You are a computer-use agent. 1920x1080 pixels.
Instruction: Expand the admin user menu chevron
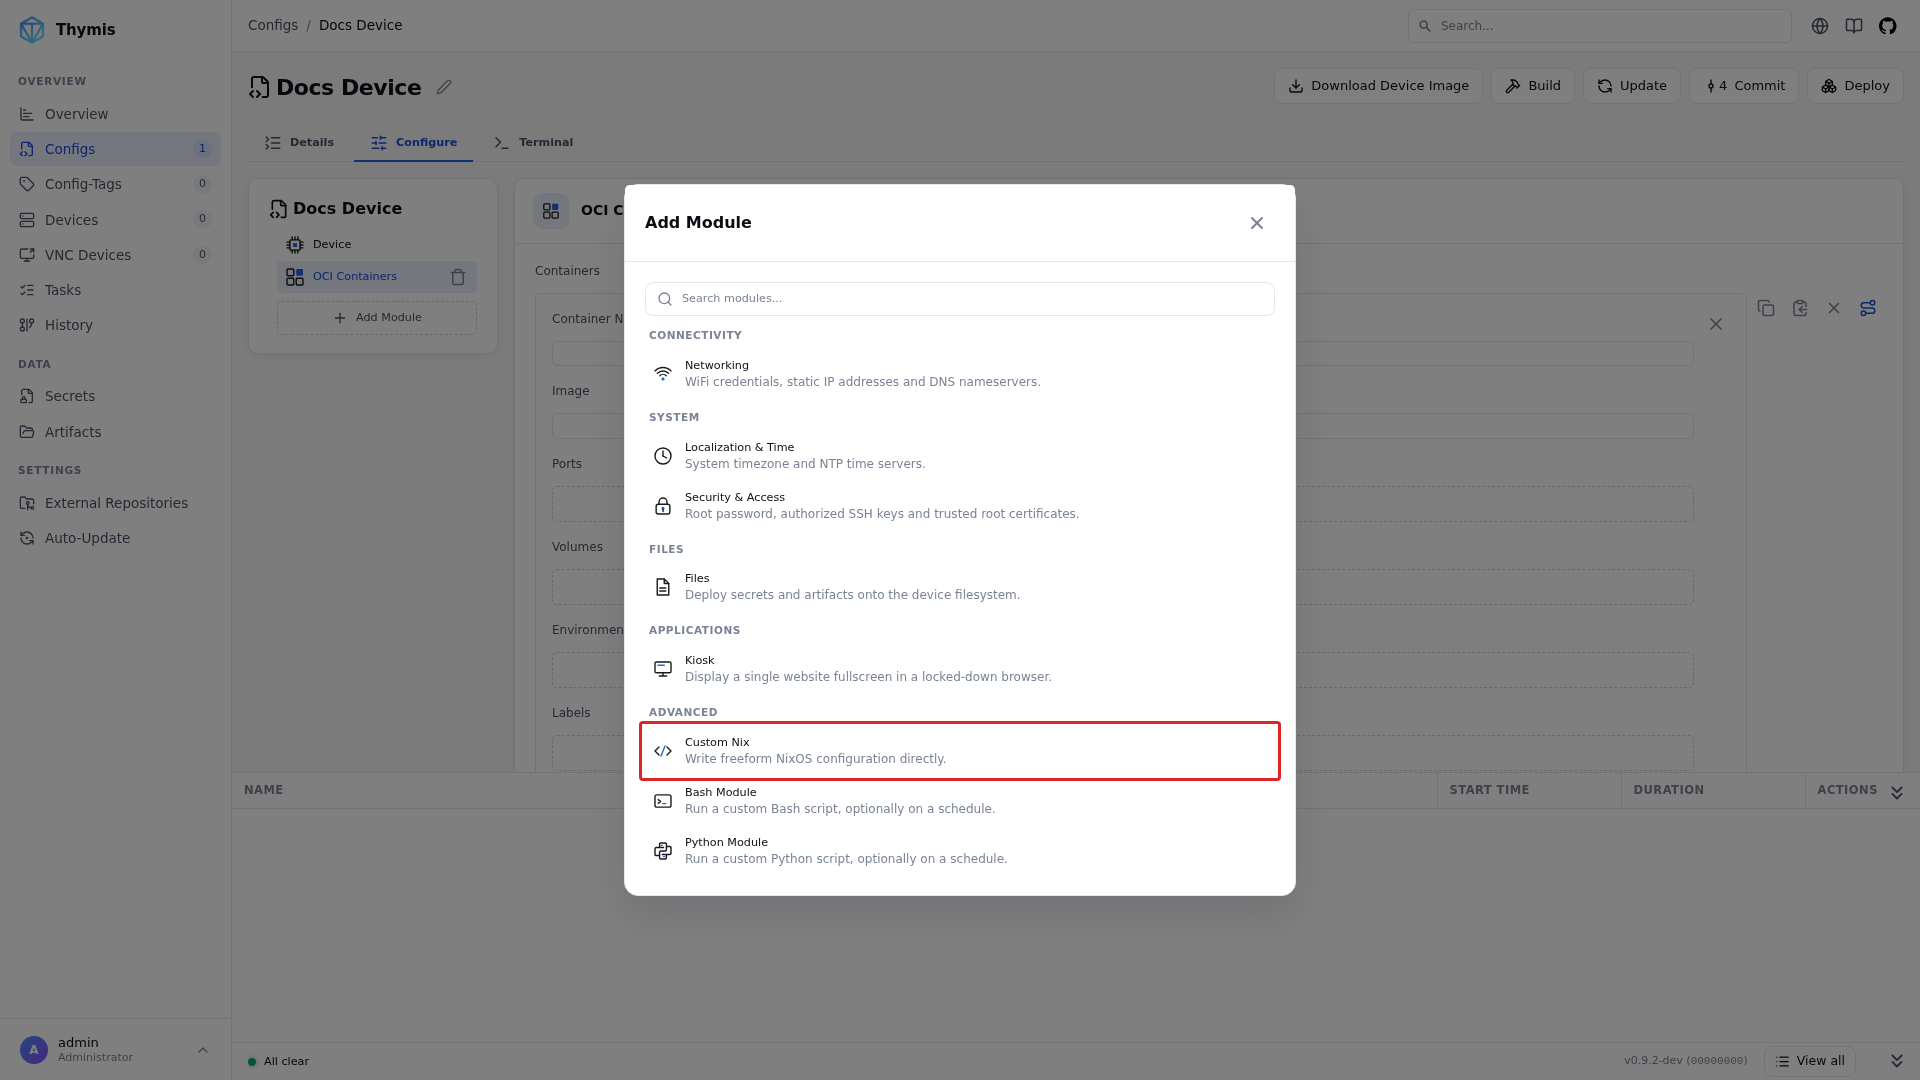click(x=203, y=1050)
